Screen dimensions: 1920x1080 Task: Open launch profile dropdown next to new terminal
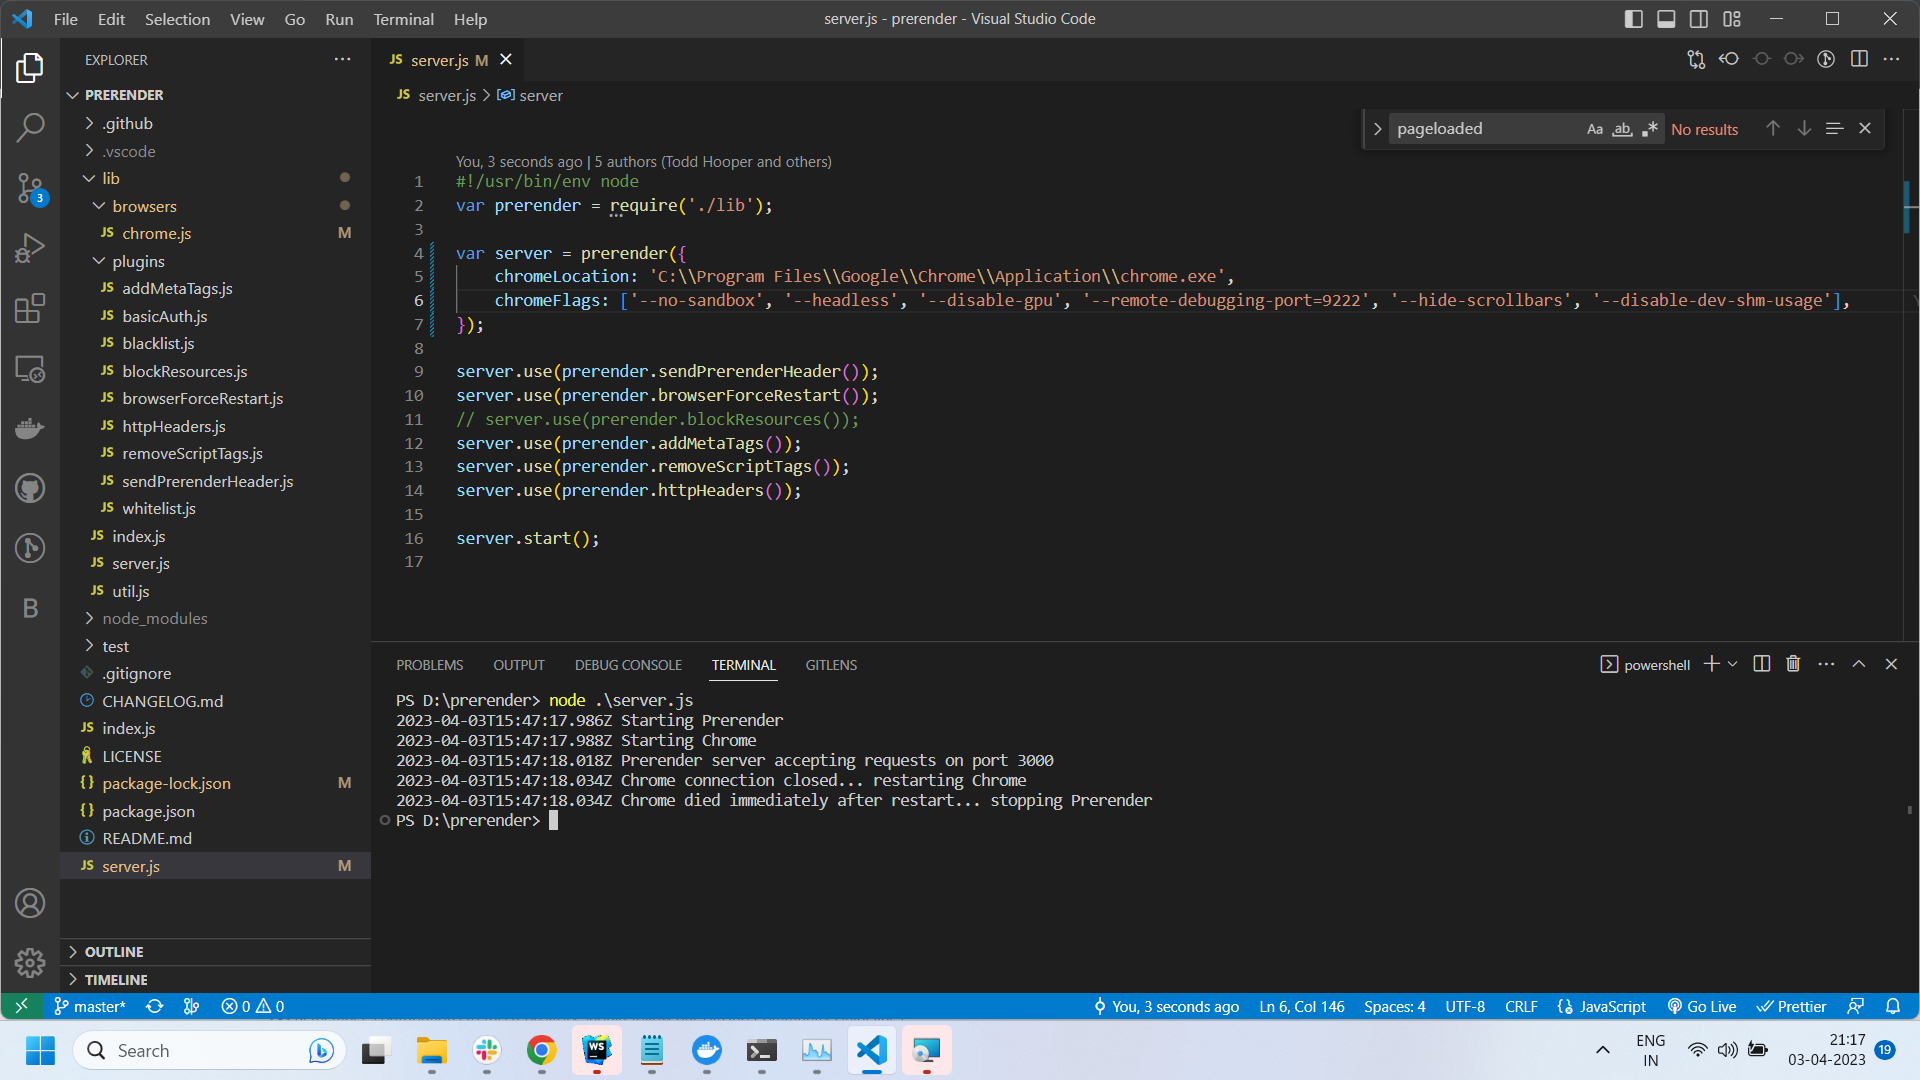coord(1733,664)
